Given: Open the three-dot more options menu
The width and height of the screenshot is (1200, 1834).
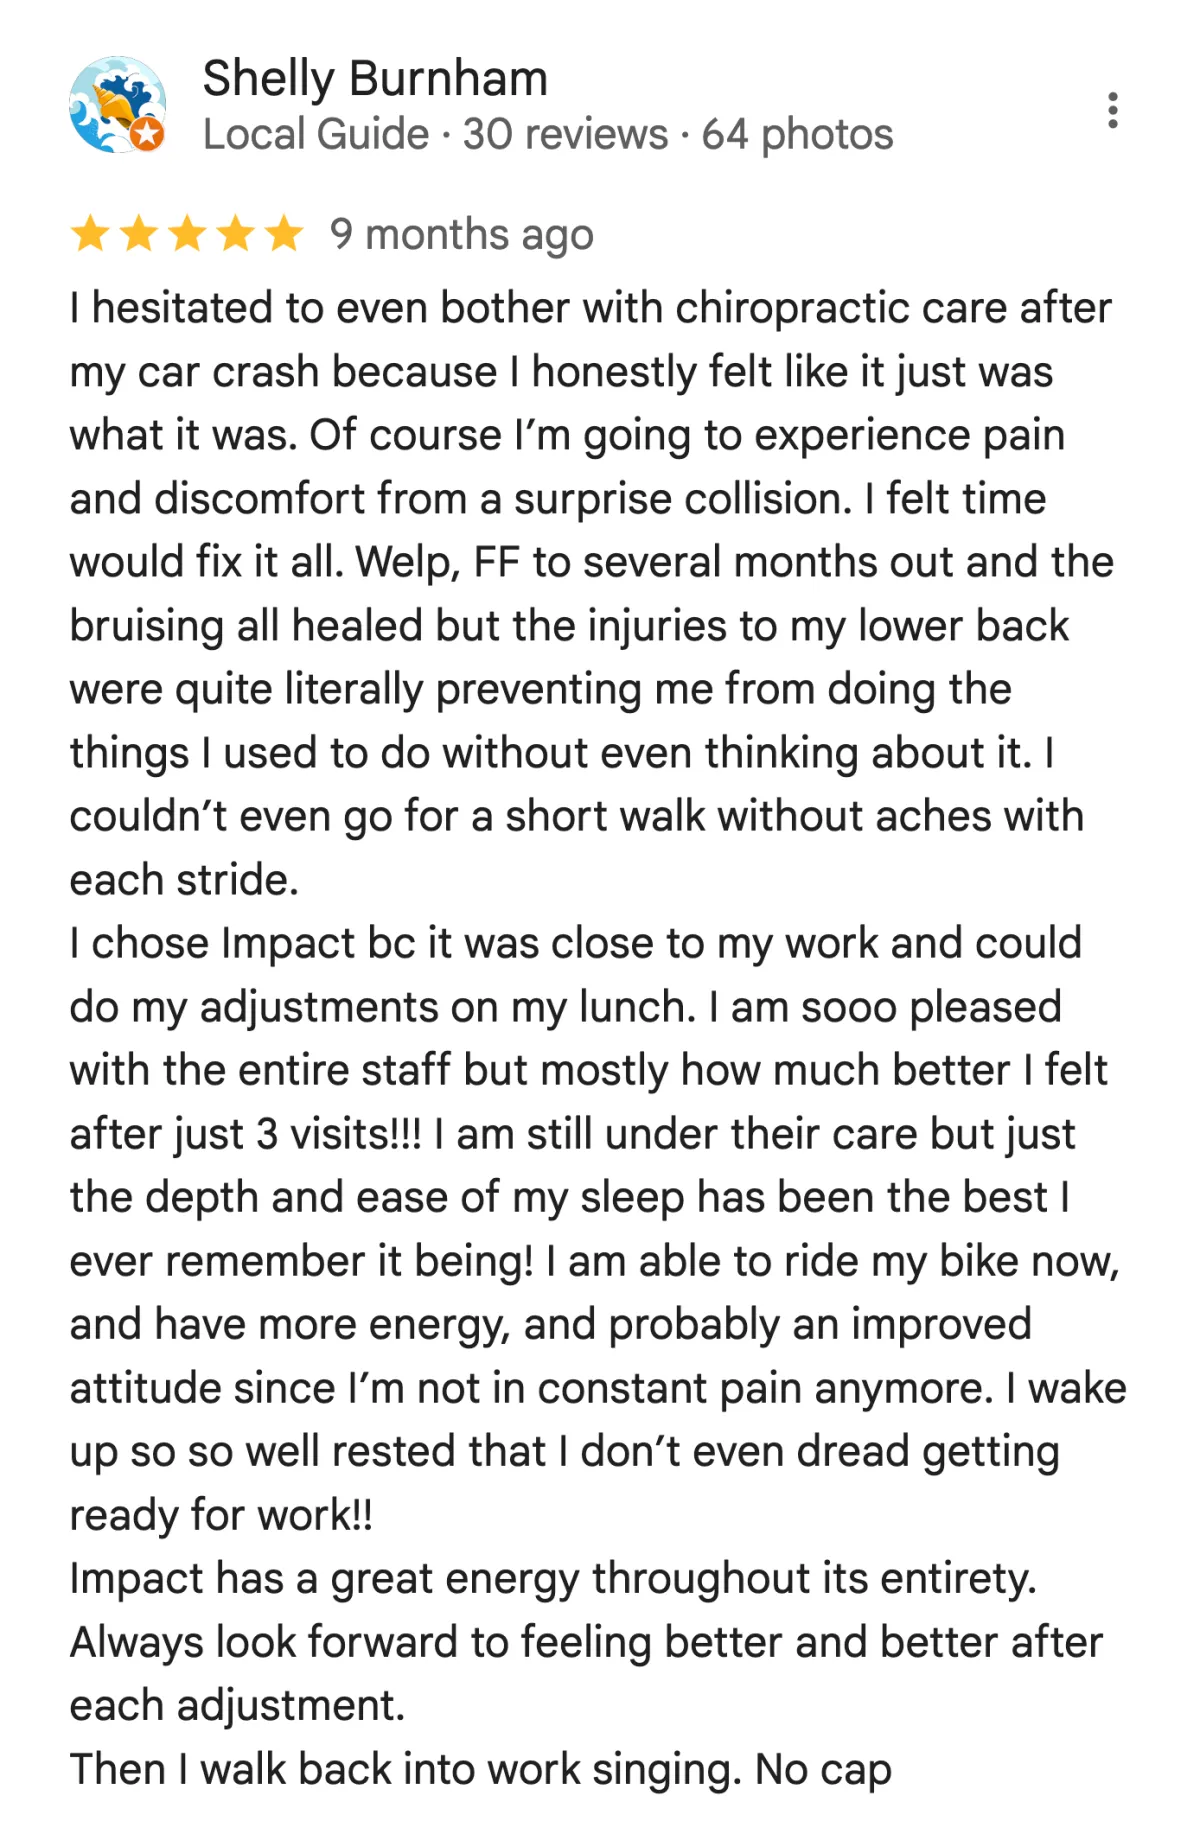Looking at the screenshot, I should 1112,110.
